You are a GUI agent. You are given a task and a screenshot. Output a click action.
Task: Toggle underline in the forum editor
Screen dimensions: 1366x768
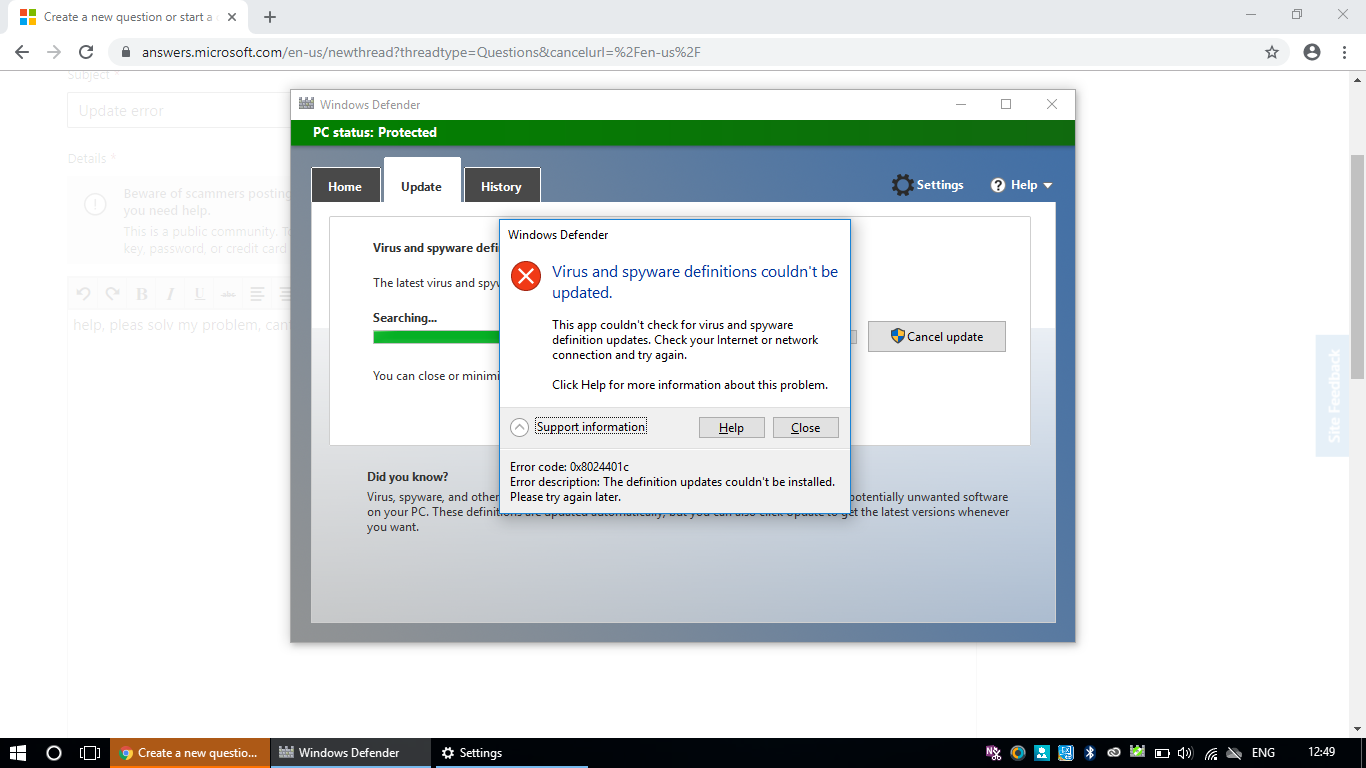pos(200,294)
